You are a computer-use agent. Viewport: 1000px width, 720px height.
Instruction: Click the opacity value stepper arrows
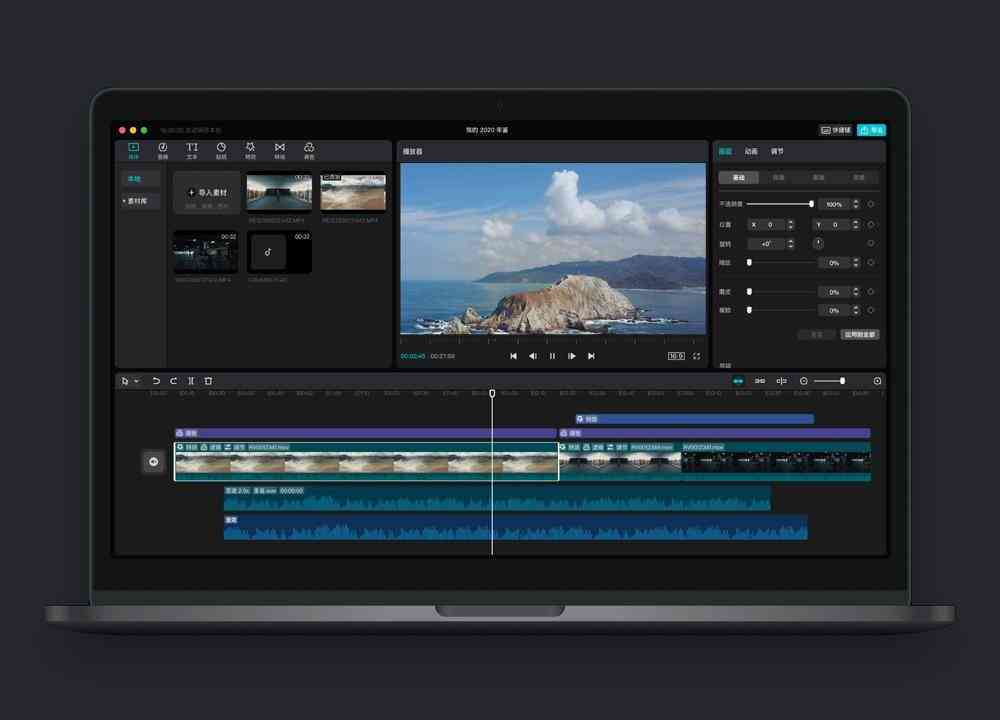tap(856, 204)
